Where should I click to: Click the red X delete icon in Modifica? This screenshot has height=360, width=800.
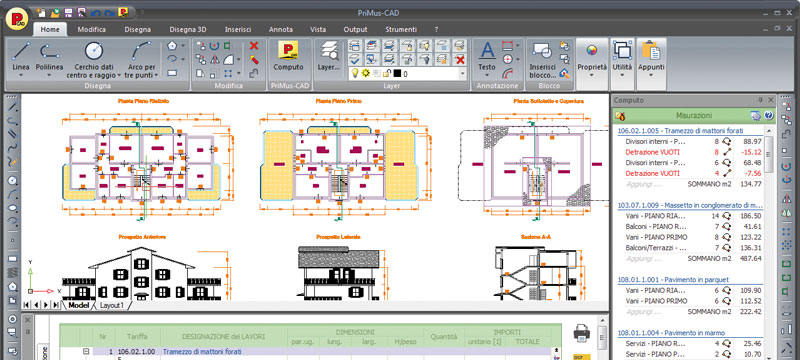click(x=254, y=46)
